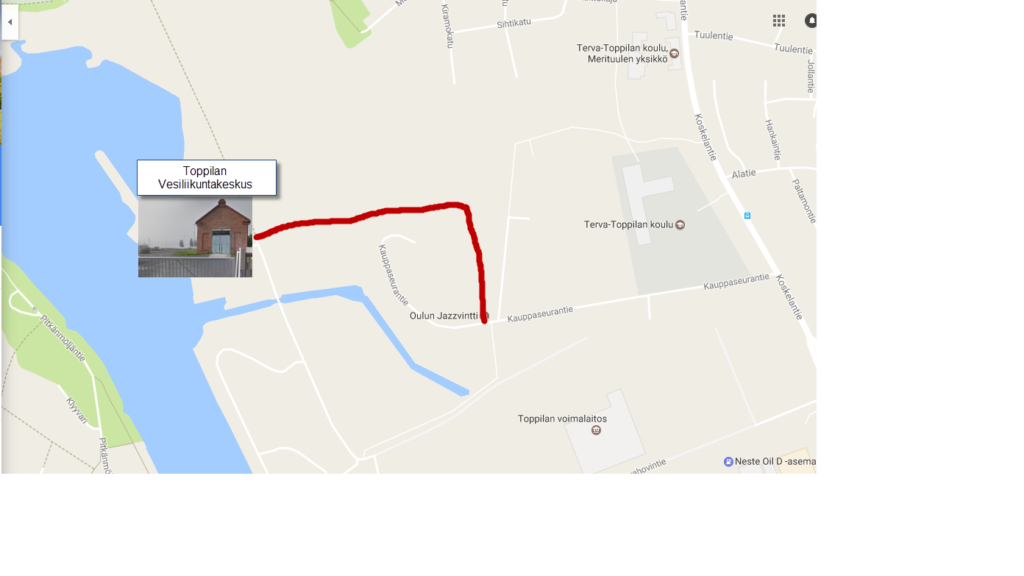Open the Google apps grid
The width and height of the screenshot is (1024, 576).
778,21
